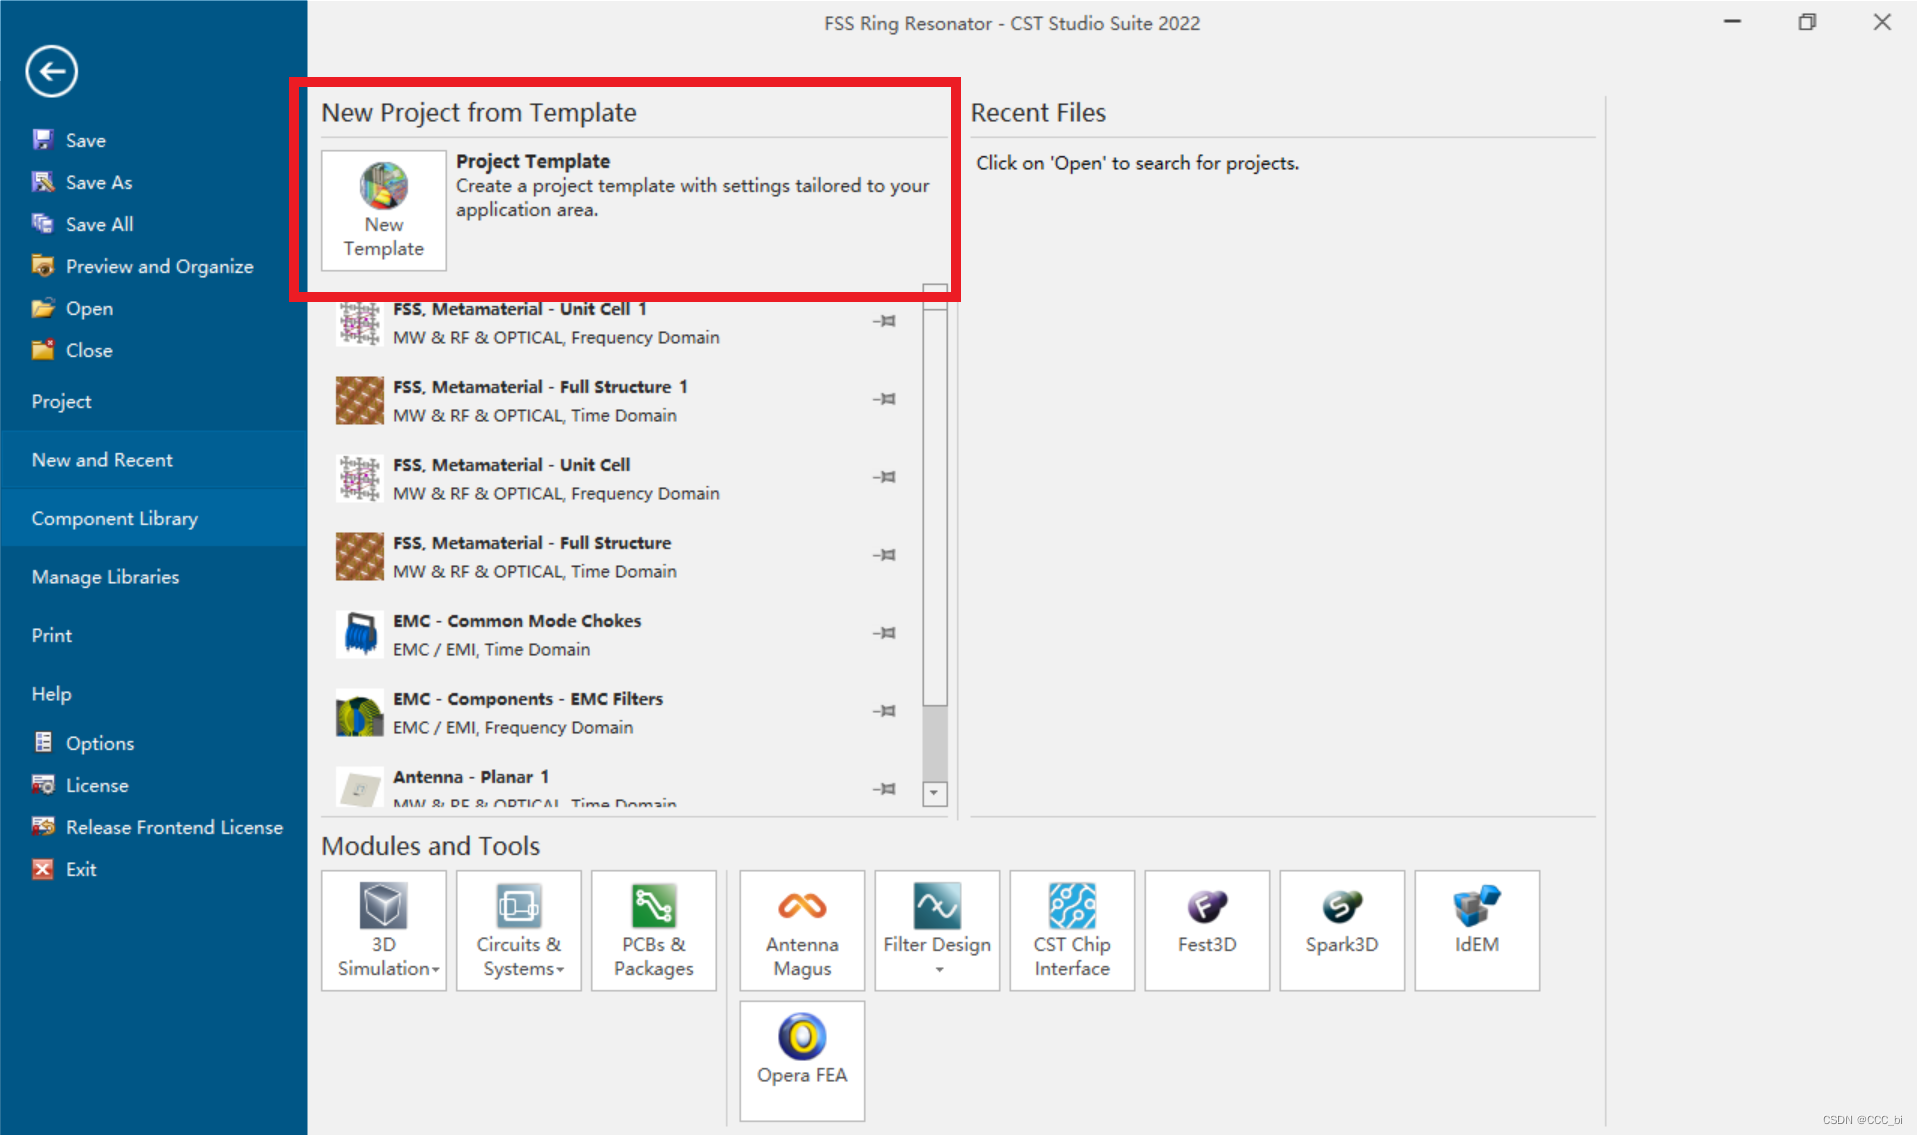Click the Exit label

click(x=81, y=869)
